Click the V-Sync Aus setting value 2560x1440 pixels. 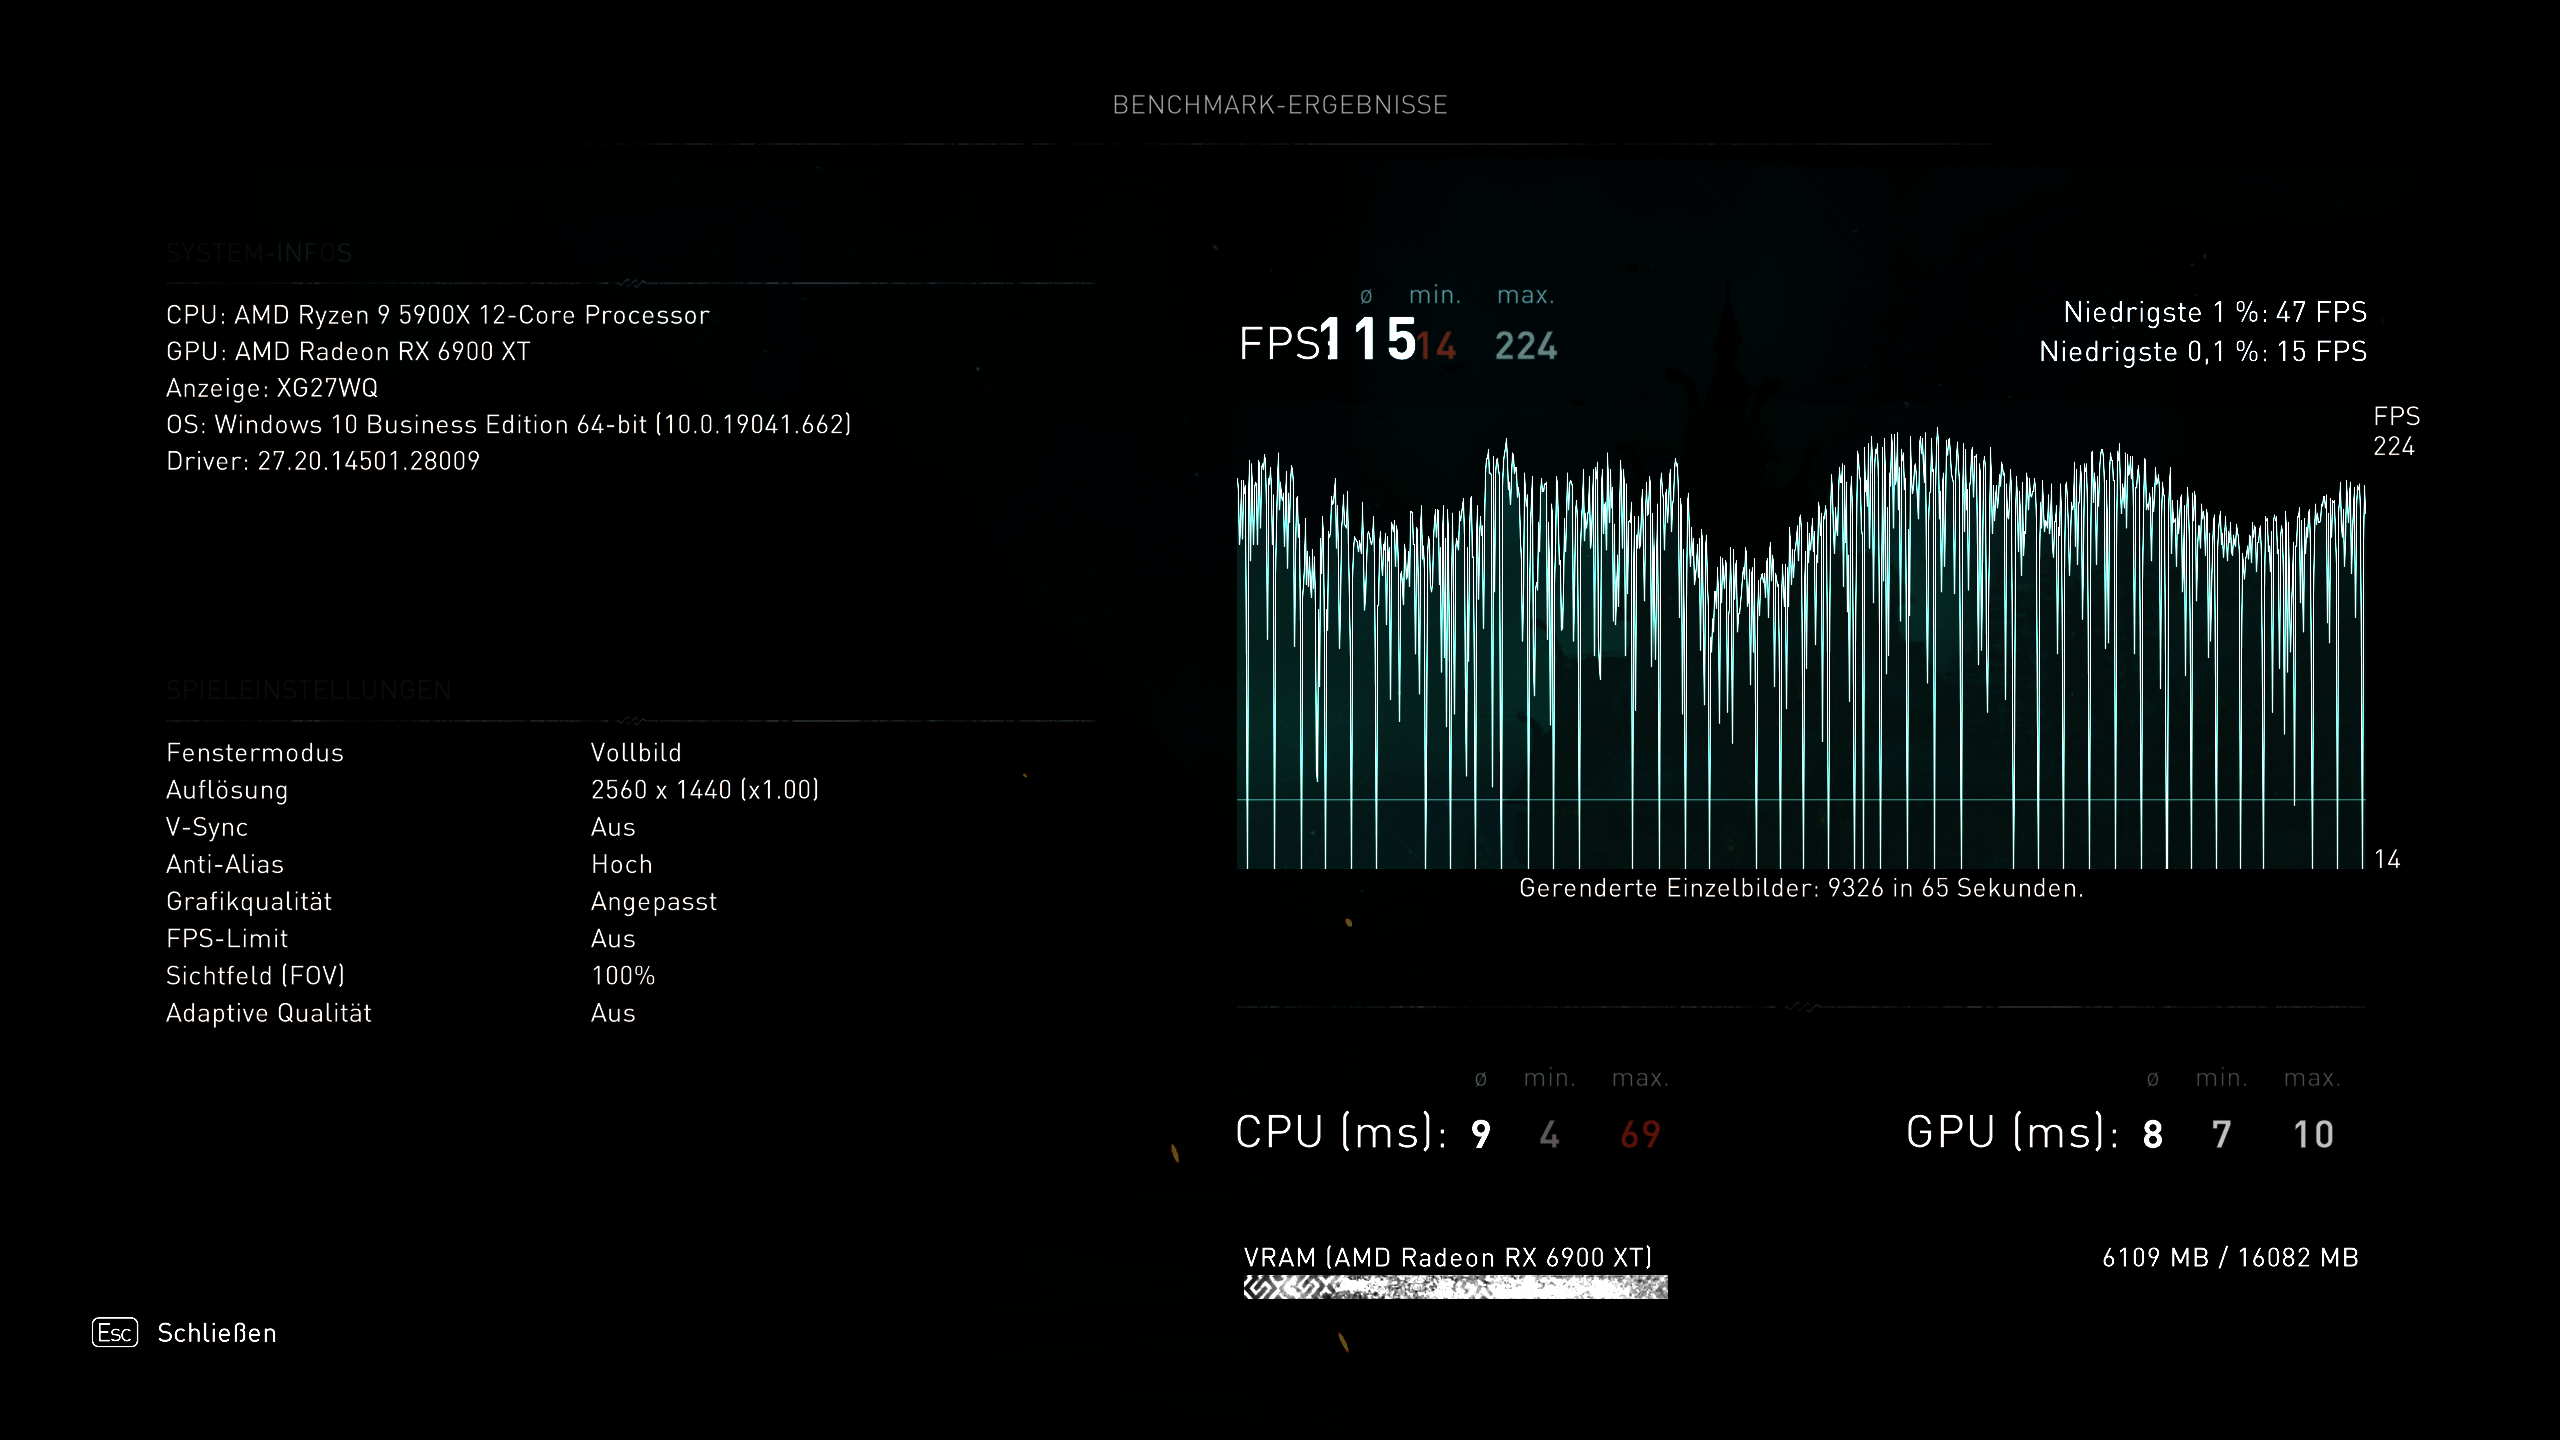coord(613,827)
